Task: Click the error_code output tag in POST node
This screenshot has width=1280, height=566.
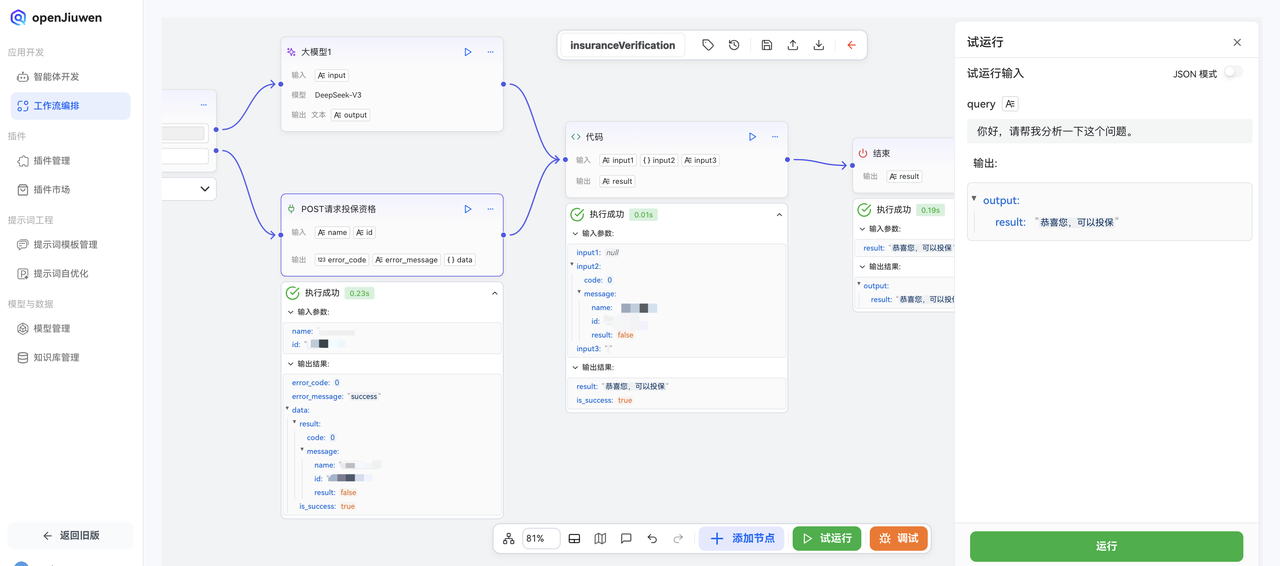Action: [x=342, y=260]
